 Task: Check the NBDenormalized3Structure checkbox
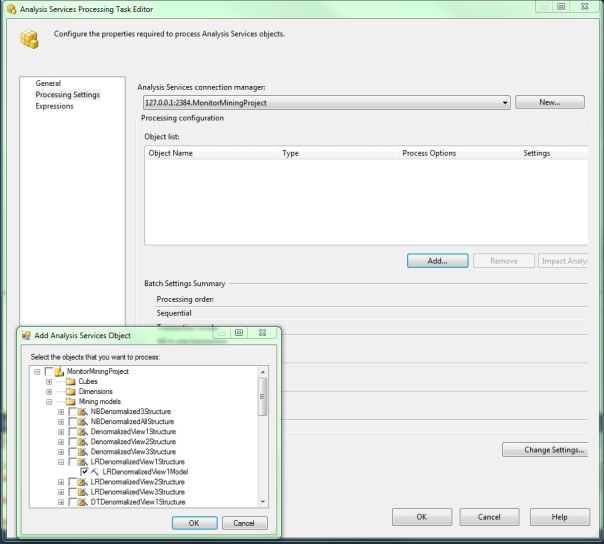[72, 411]
